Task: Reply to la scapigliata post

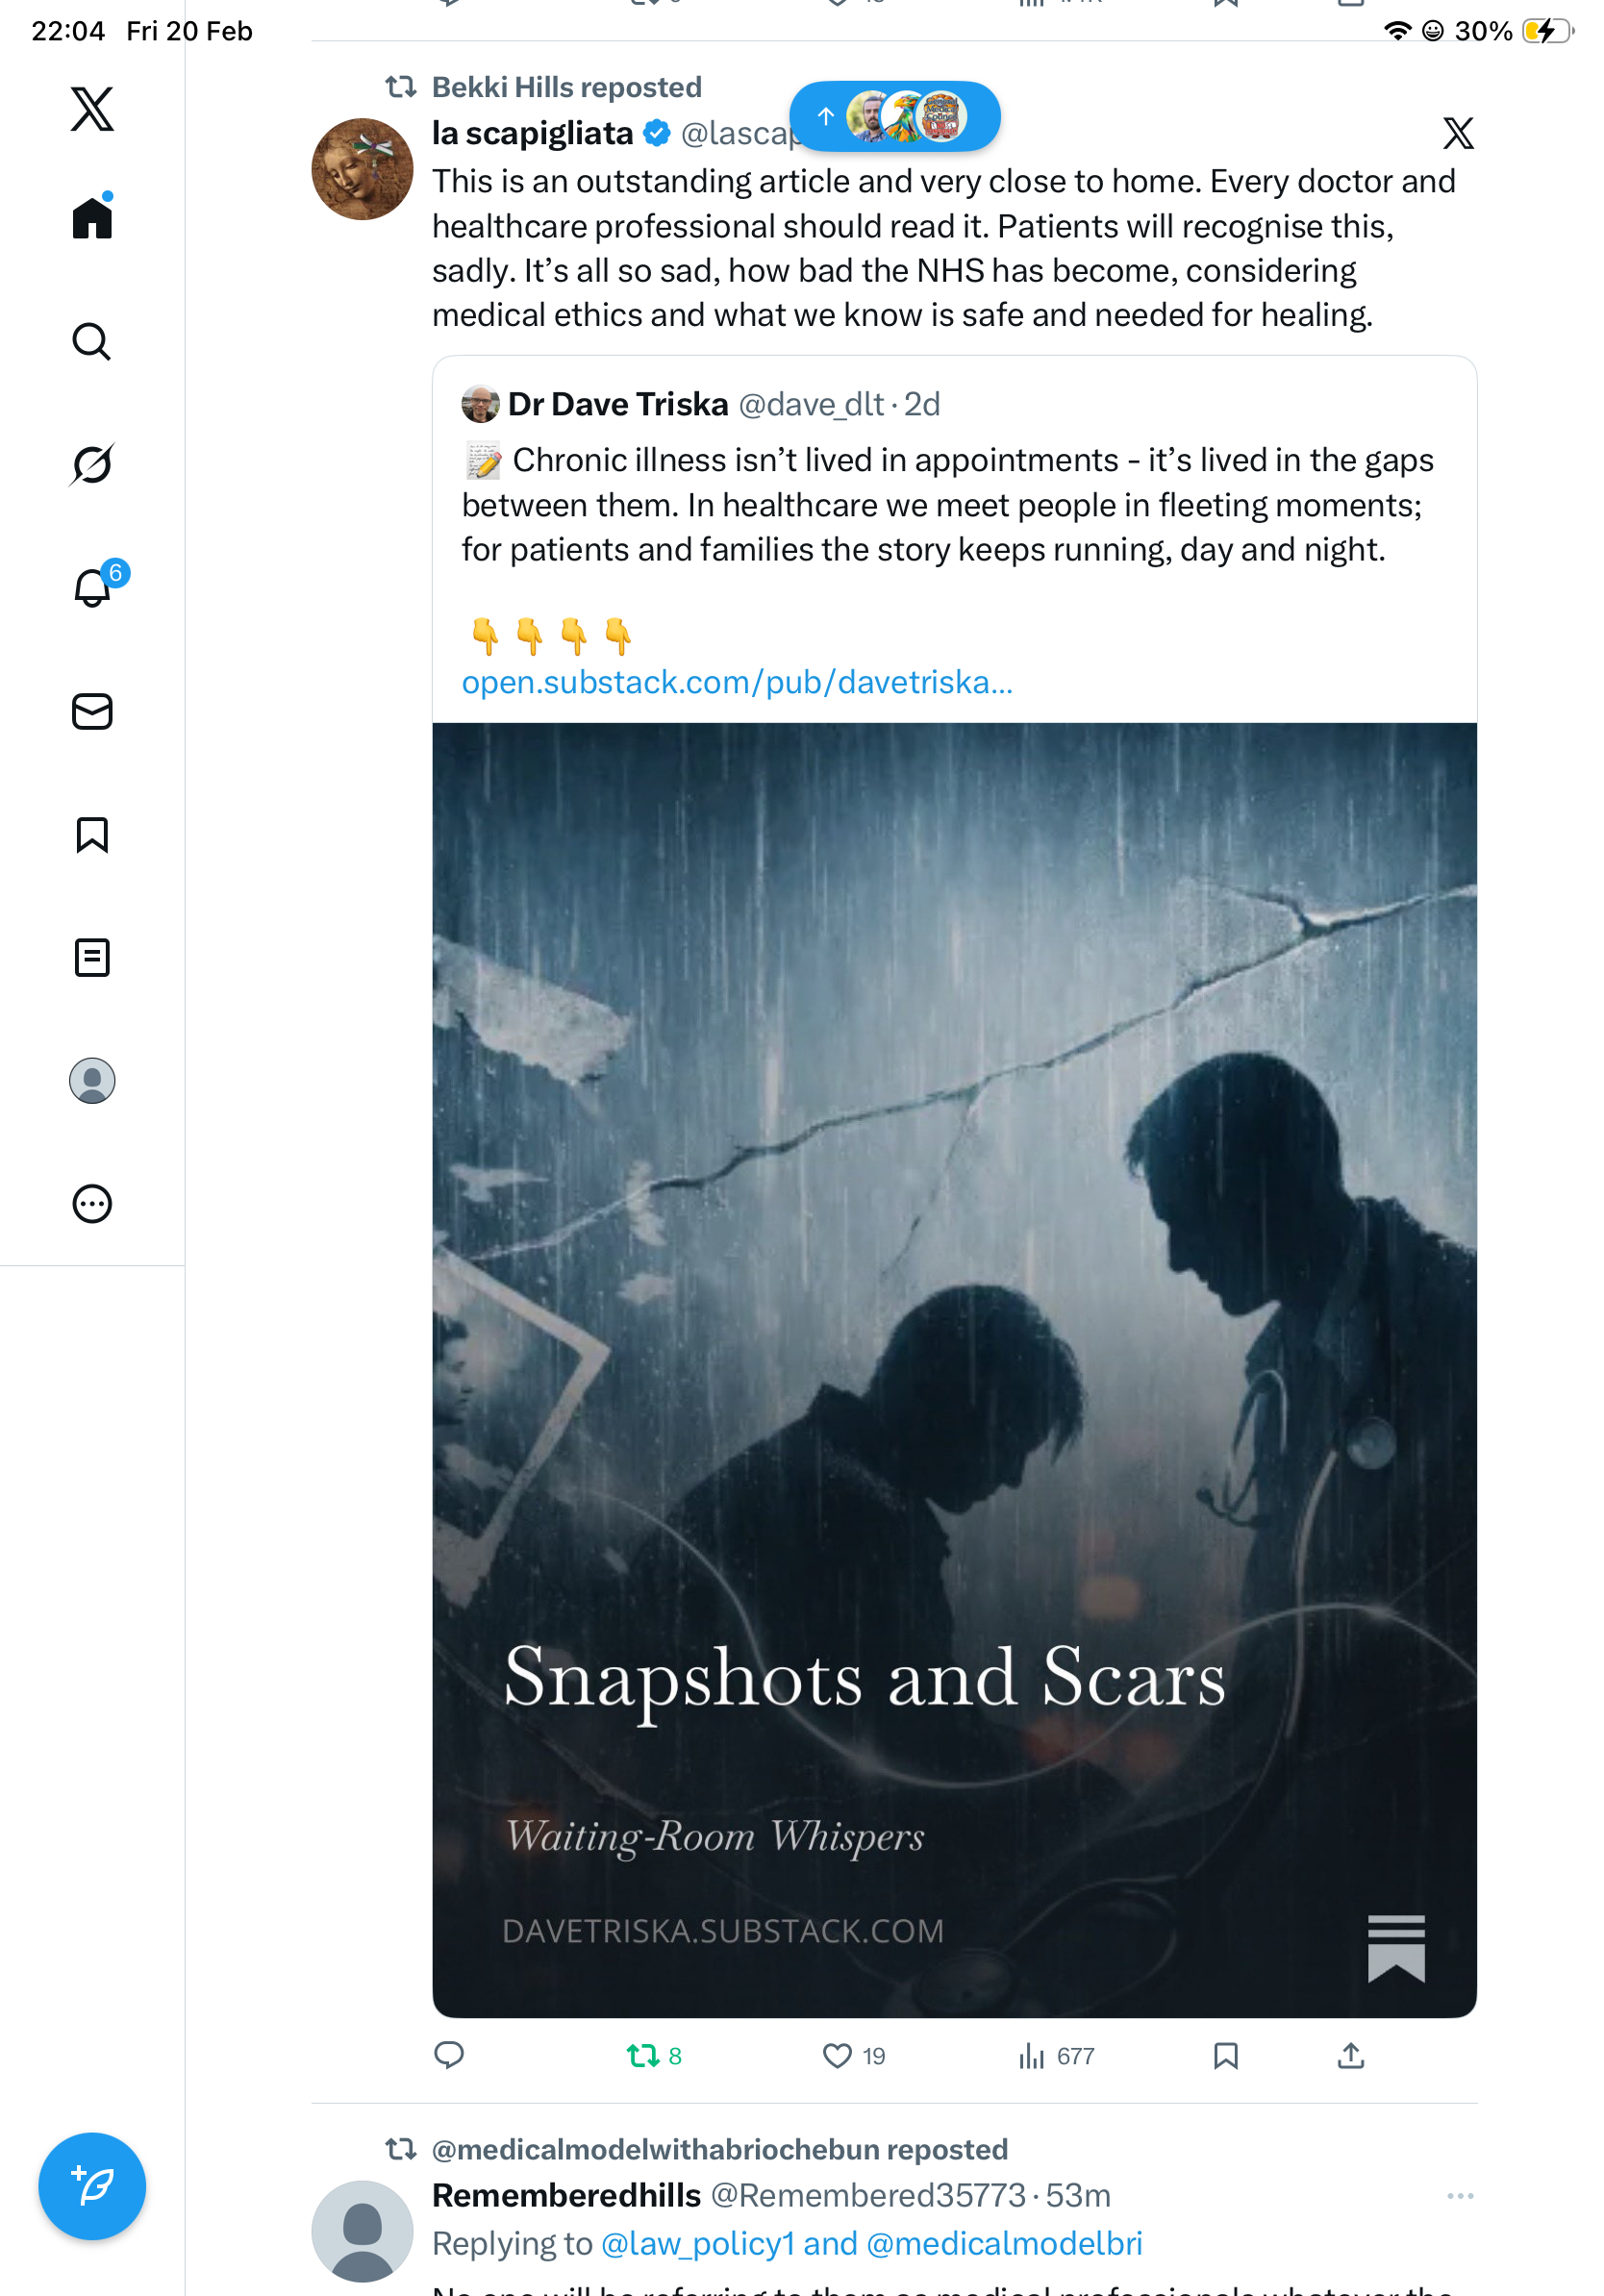Action: 449,2054
